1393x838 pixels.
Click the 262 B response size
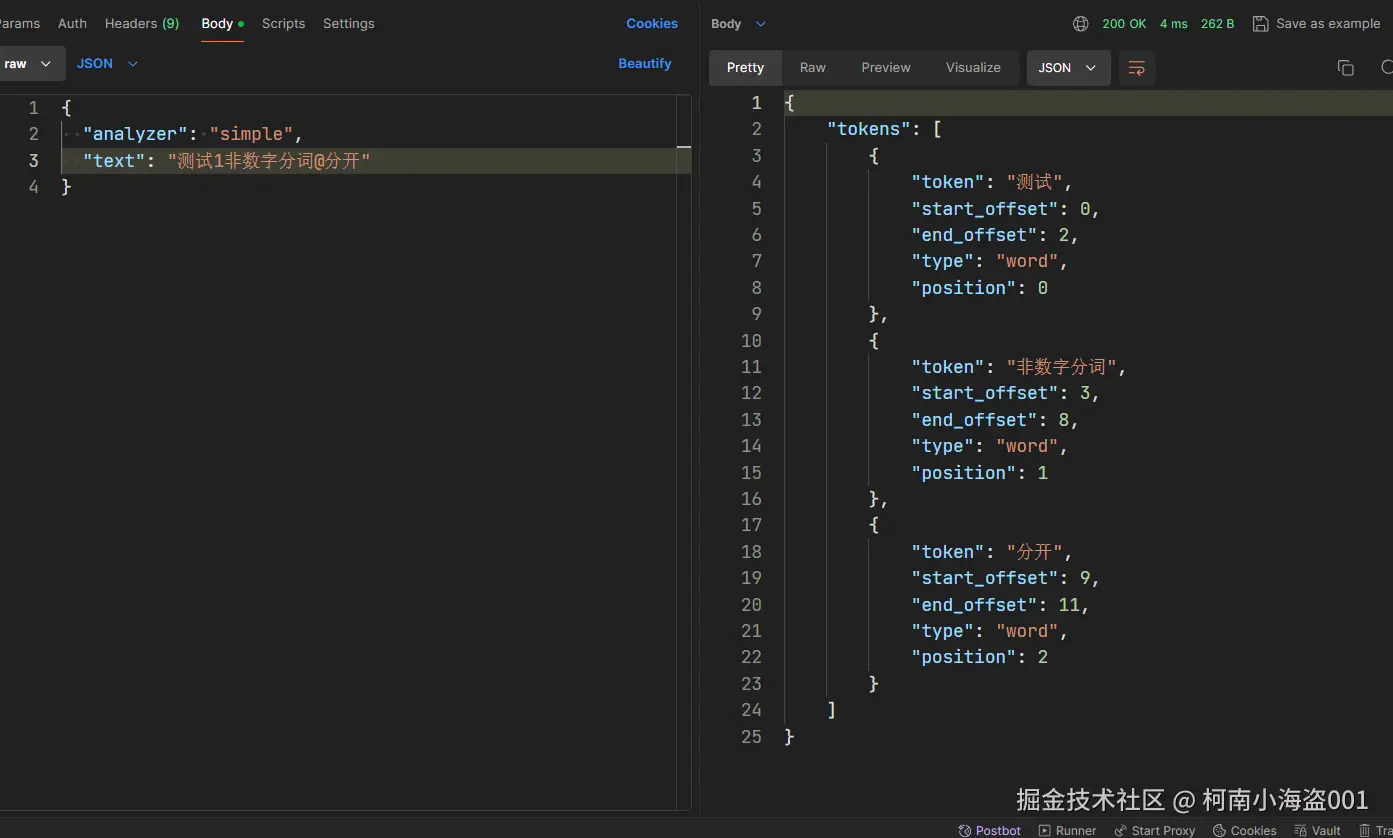tap(1217, 23)
